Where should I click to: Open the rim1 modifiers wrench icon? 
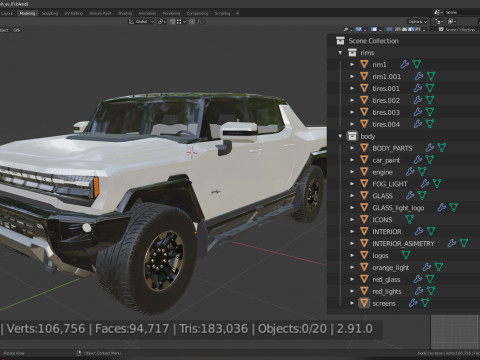point(404,64)
